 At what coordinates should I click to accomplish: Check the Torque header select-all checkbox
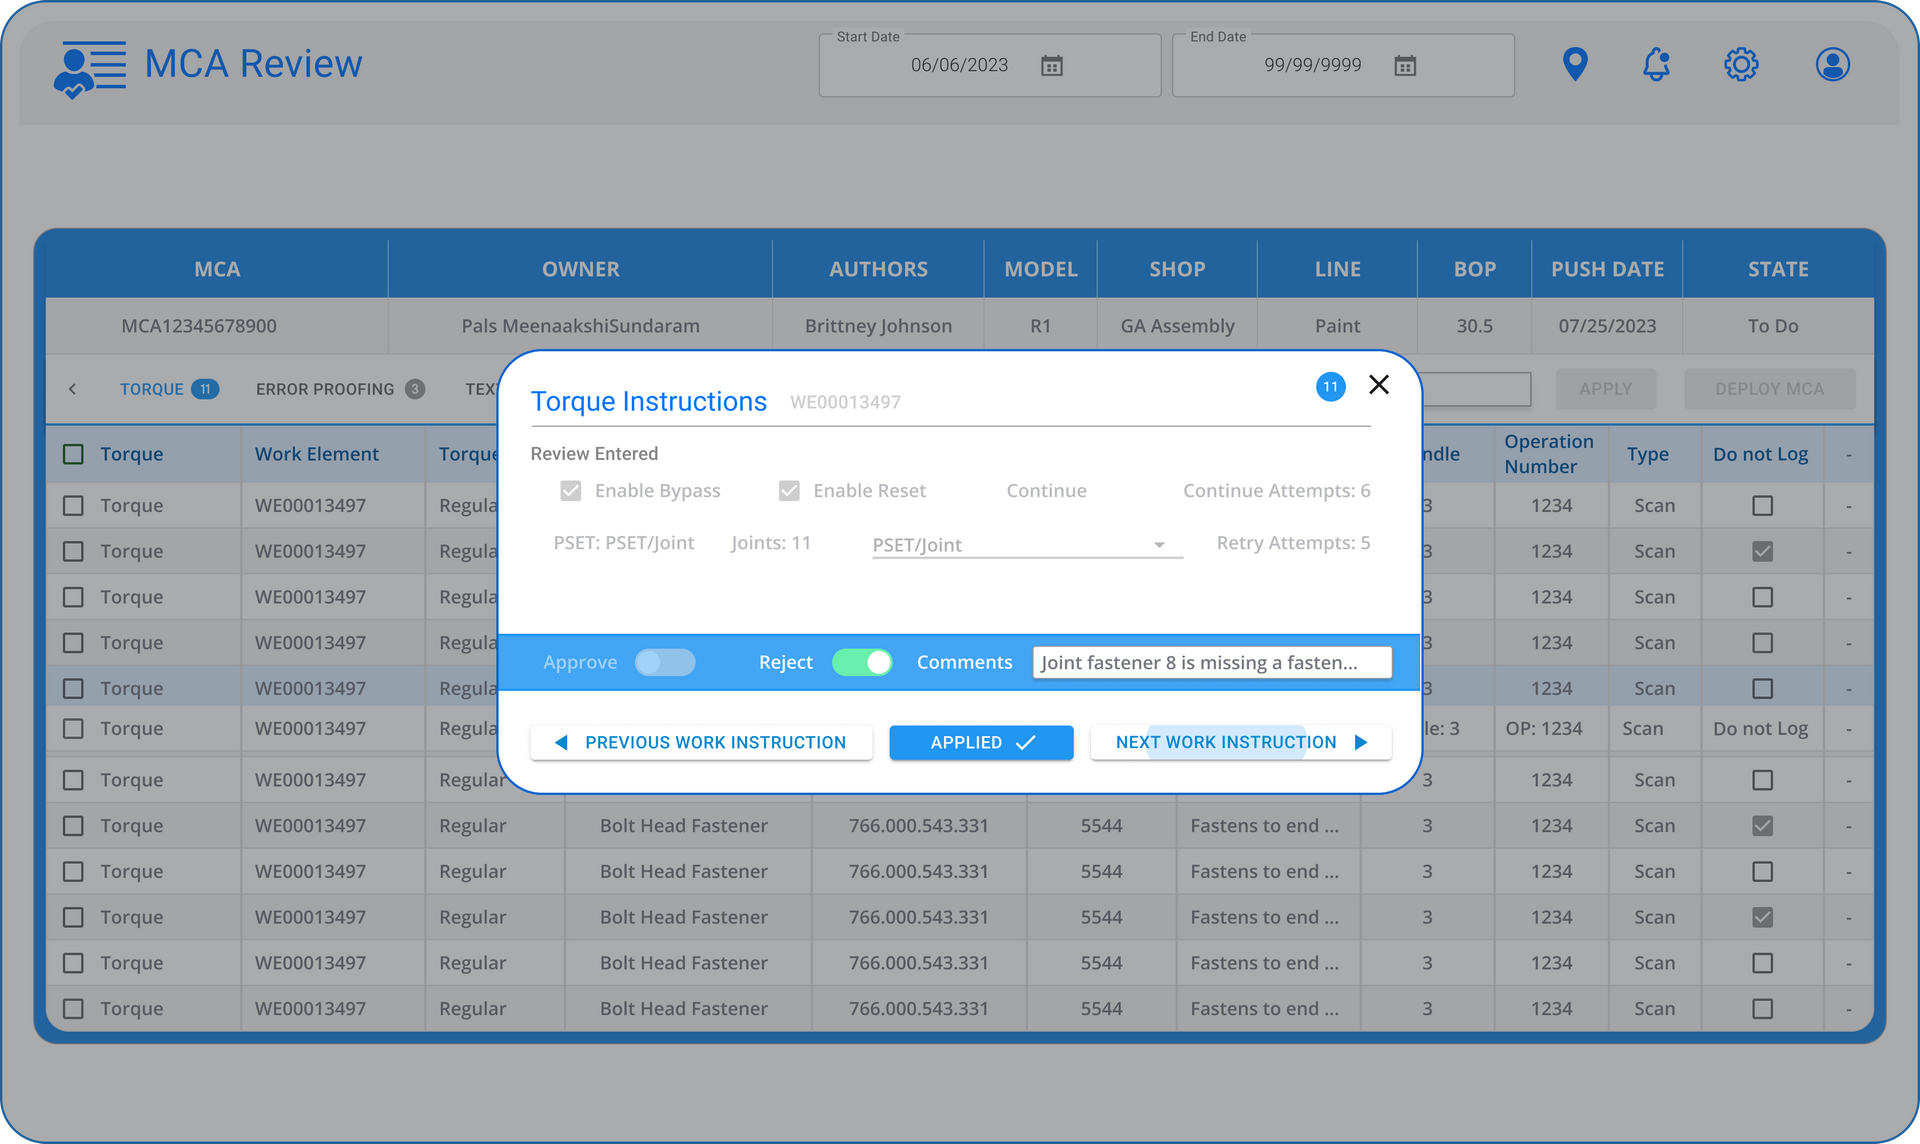click(73, 454)
